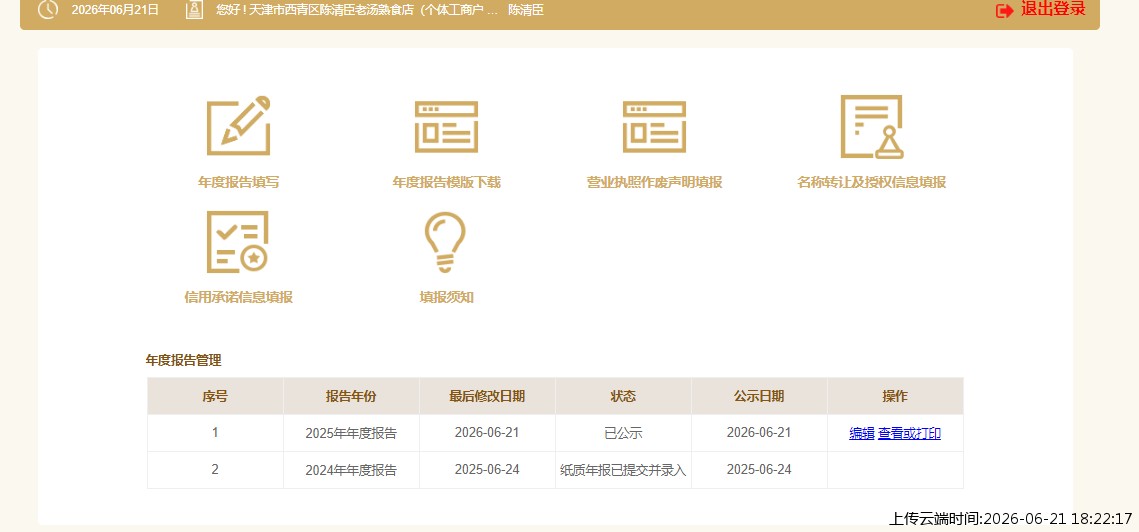Screen dimensions: 1139x532
Task: Click the user name 陈清臣 in header
Action: tap(526, 10)
